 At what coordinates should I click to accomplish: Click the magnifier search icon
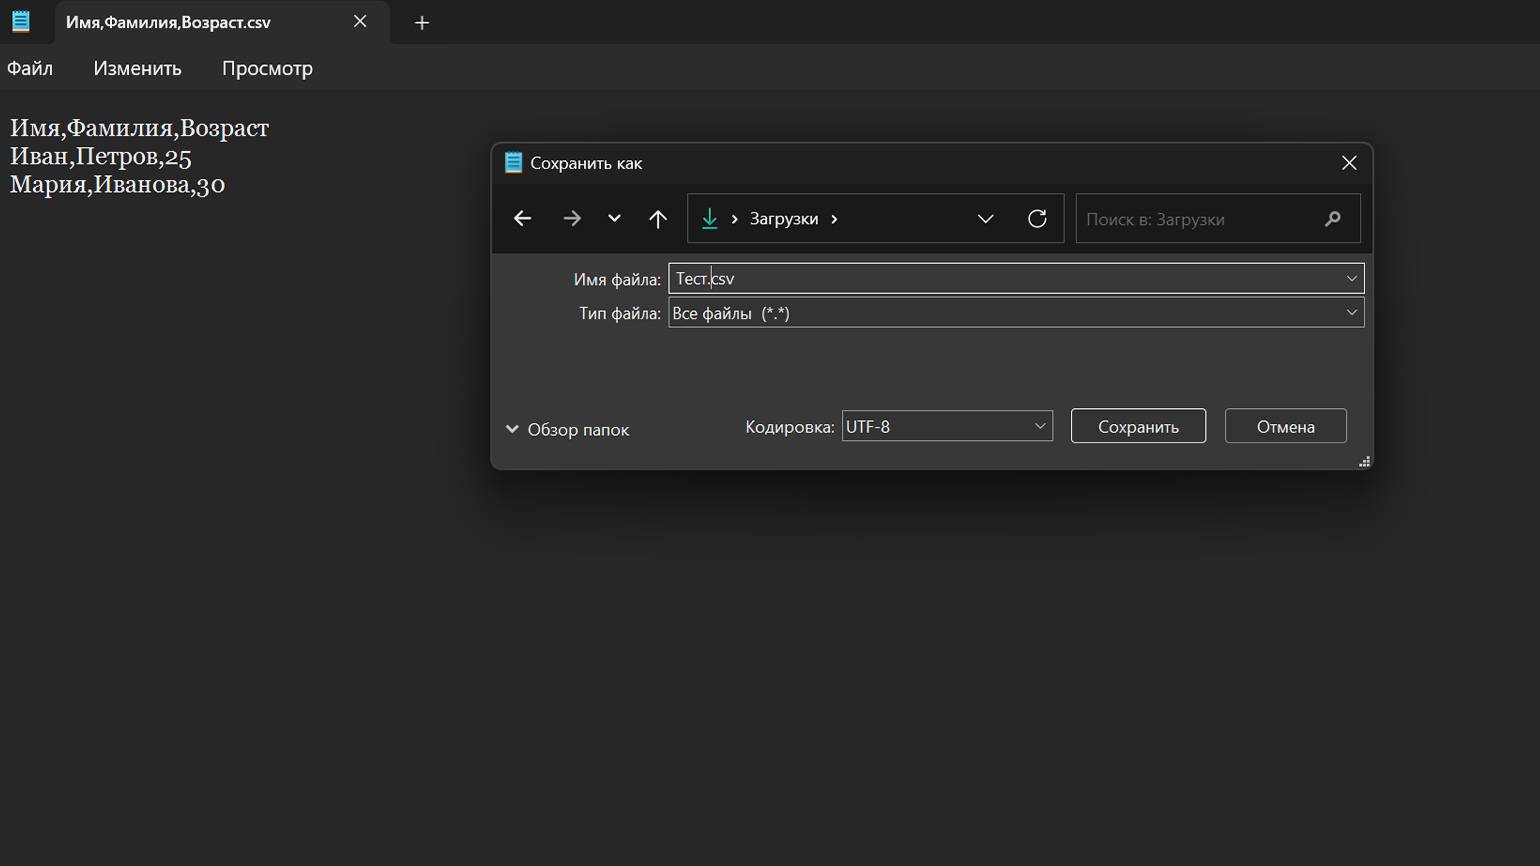[1332, 218]
